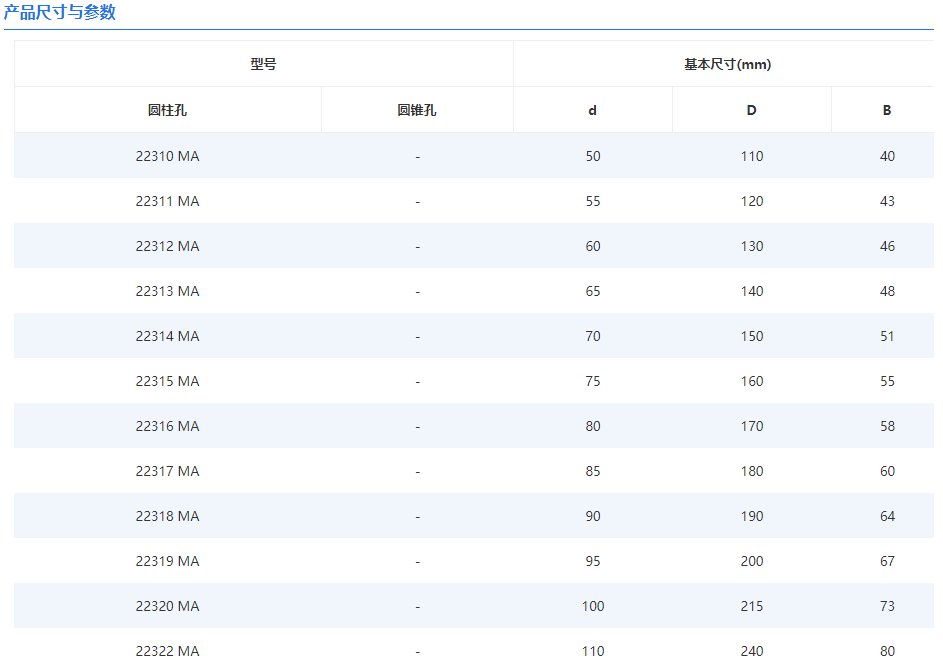
Task: Click the 产品尺寸与参数 section heading
Action: click(x=60, y=12)
